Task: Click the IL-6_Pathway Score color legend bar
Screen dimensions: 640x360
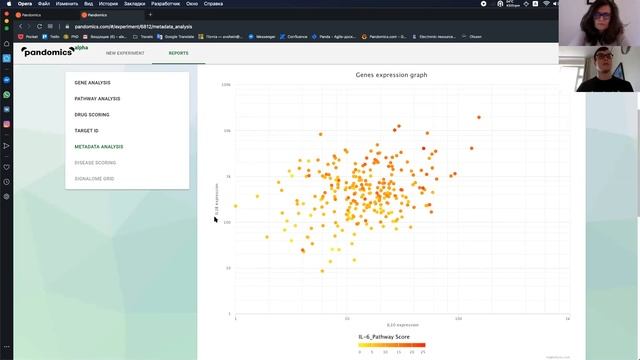Action: click(392, 345)
